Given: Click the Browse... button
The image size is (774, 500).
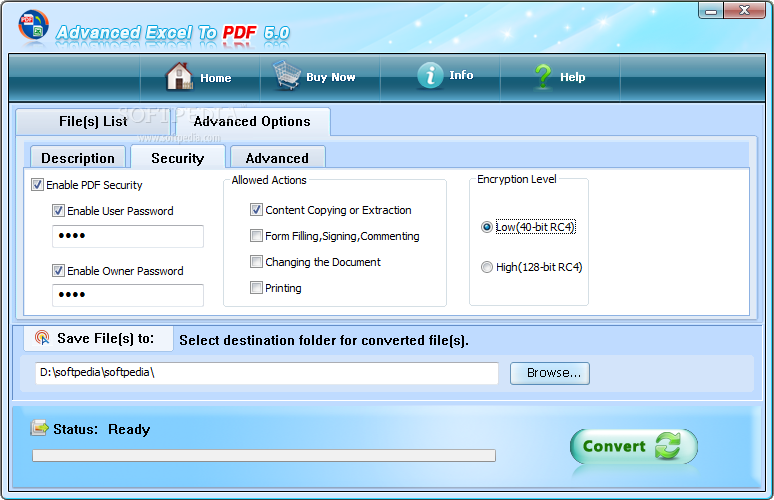Looking at the screenshot, I should [549, 373].
